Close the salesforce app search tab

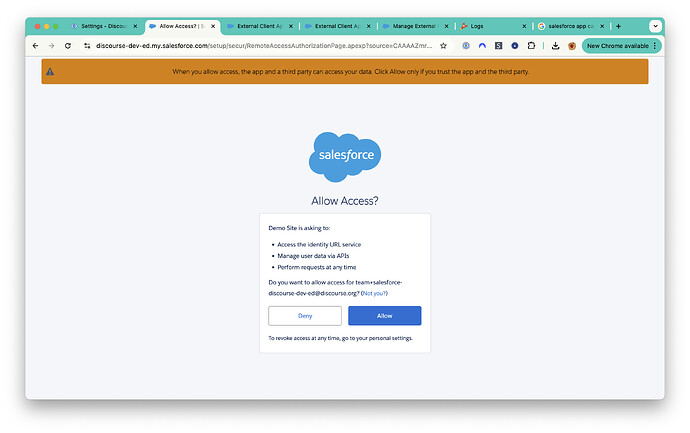[x=602, y=26]
